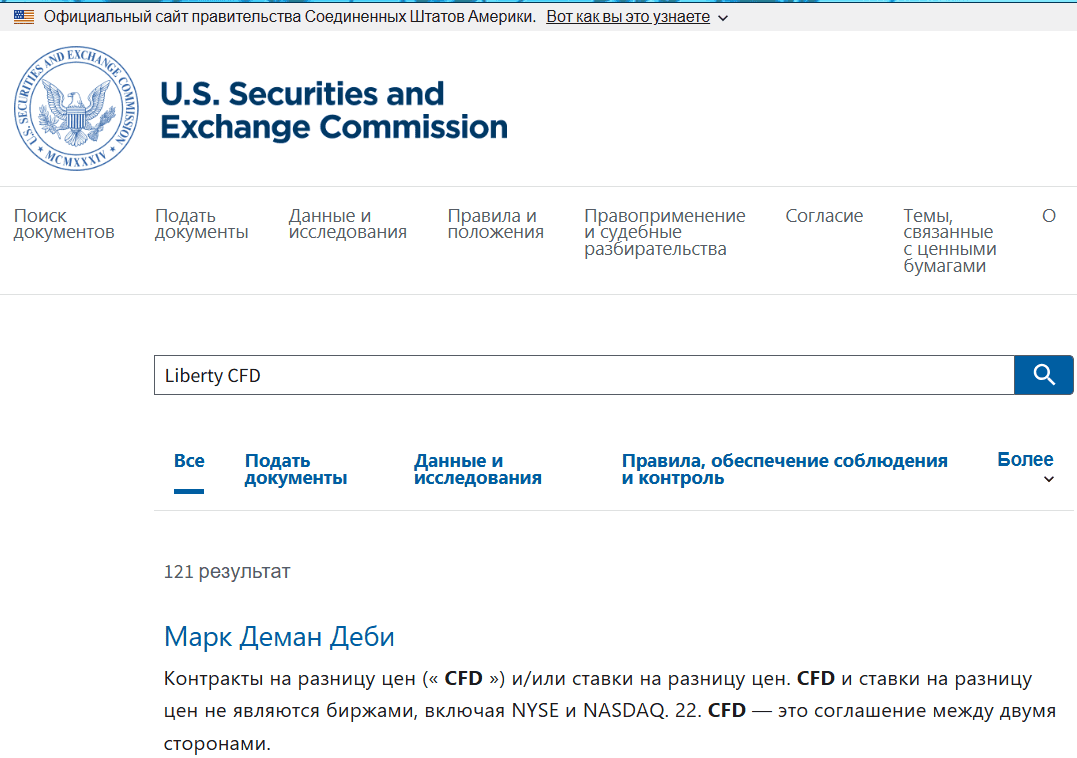The width and height of the screenshot is (1077, 758).
Task: Click inside the search field containing 'Liberty CFD'
Action: [x=500, y=374]
